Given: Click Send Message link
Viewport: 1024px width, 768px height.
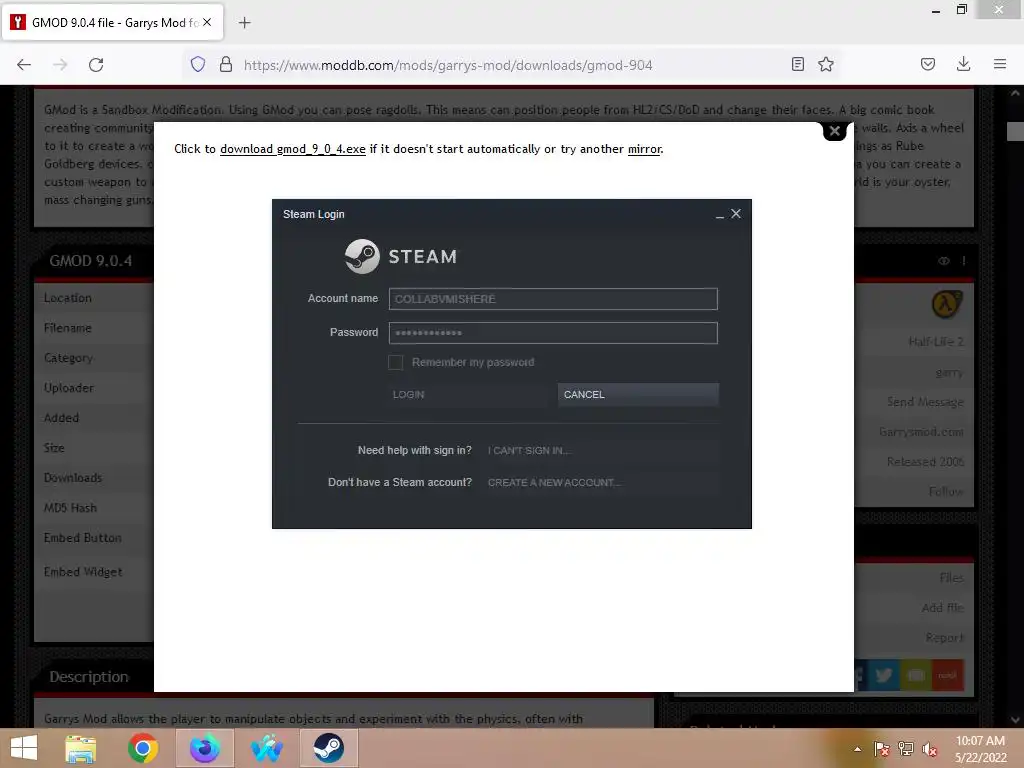Looking at the screenshot, I should click(925, 402).
